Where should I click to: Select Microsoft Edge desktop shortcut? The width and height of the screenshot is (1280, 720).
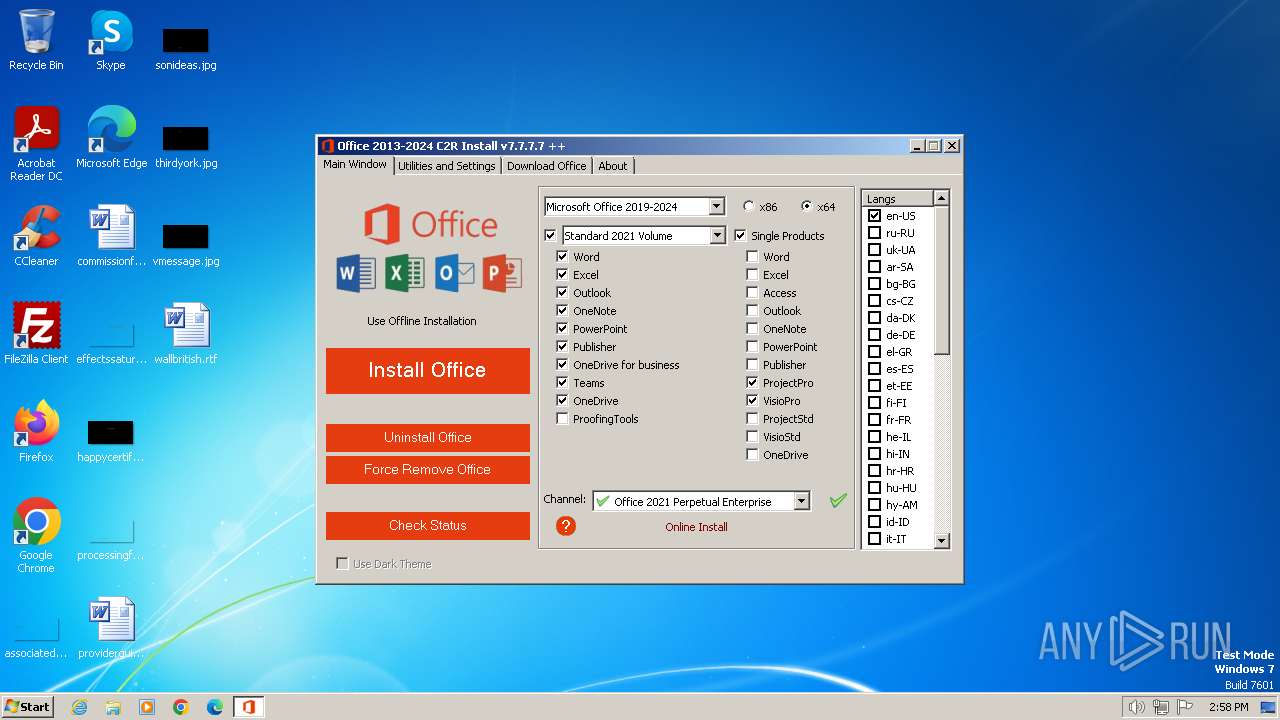(x=111, y=138)
